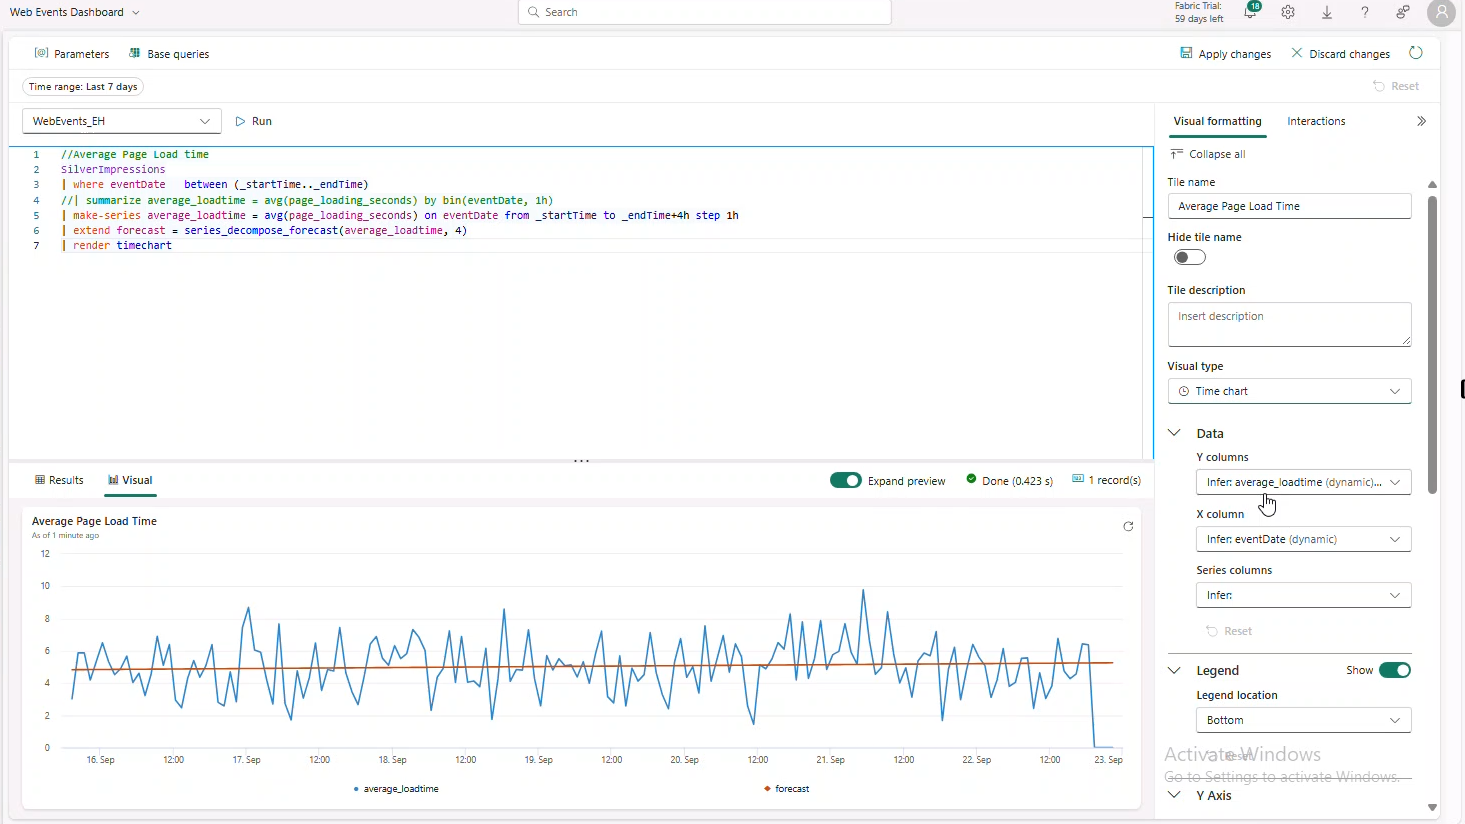This screenshot has width=1465, height=824.
Task: Click the downloads icon in the top bar
Action: [x=1326, y=12]
